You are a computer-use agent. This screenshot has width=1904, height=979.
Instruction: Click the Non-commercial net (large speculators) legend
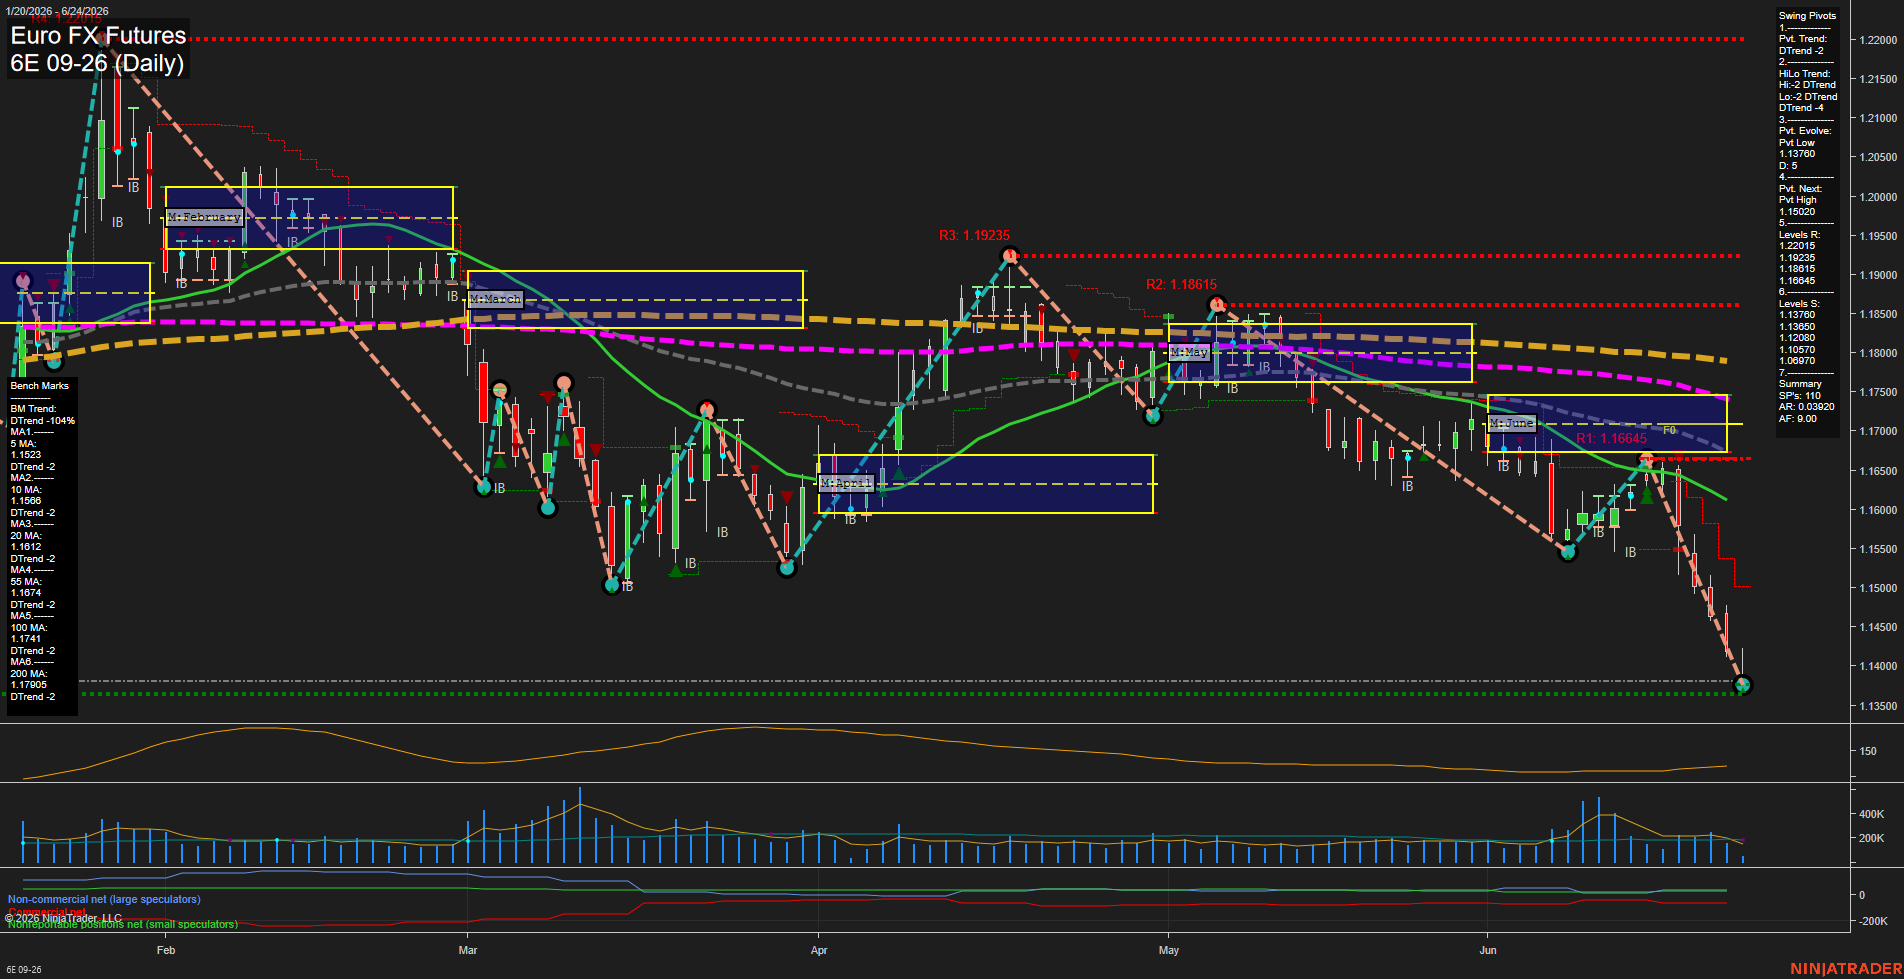click(x=104, y=900)
